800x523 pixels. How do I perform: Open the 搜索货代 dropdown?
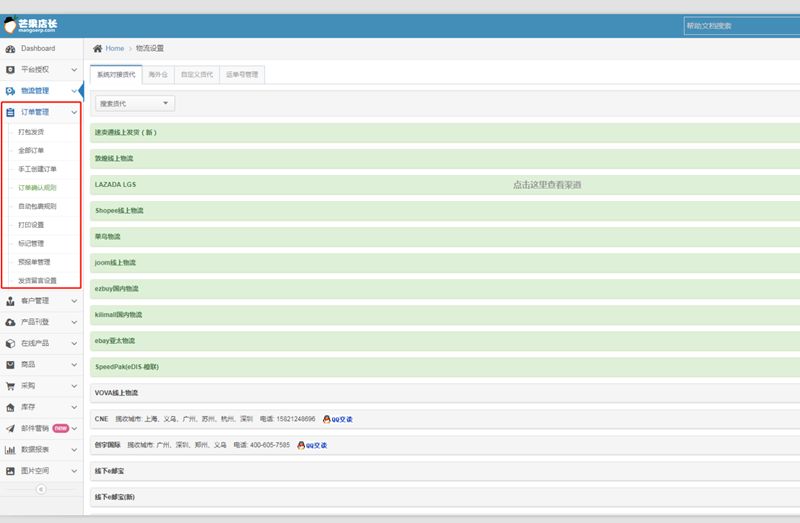click(x=135, y=104)
